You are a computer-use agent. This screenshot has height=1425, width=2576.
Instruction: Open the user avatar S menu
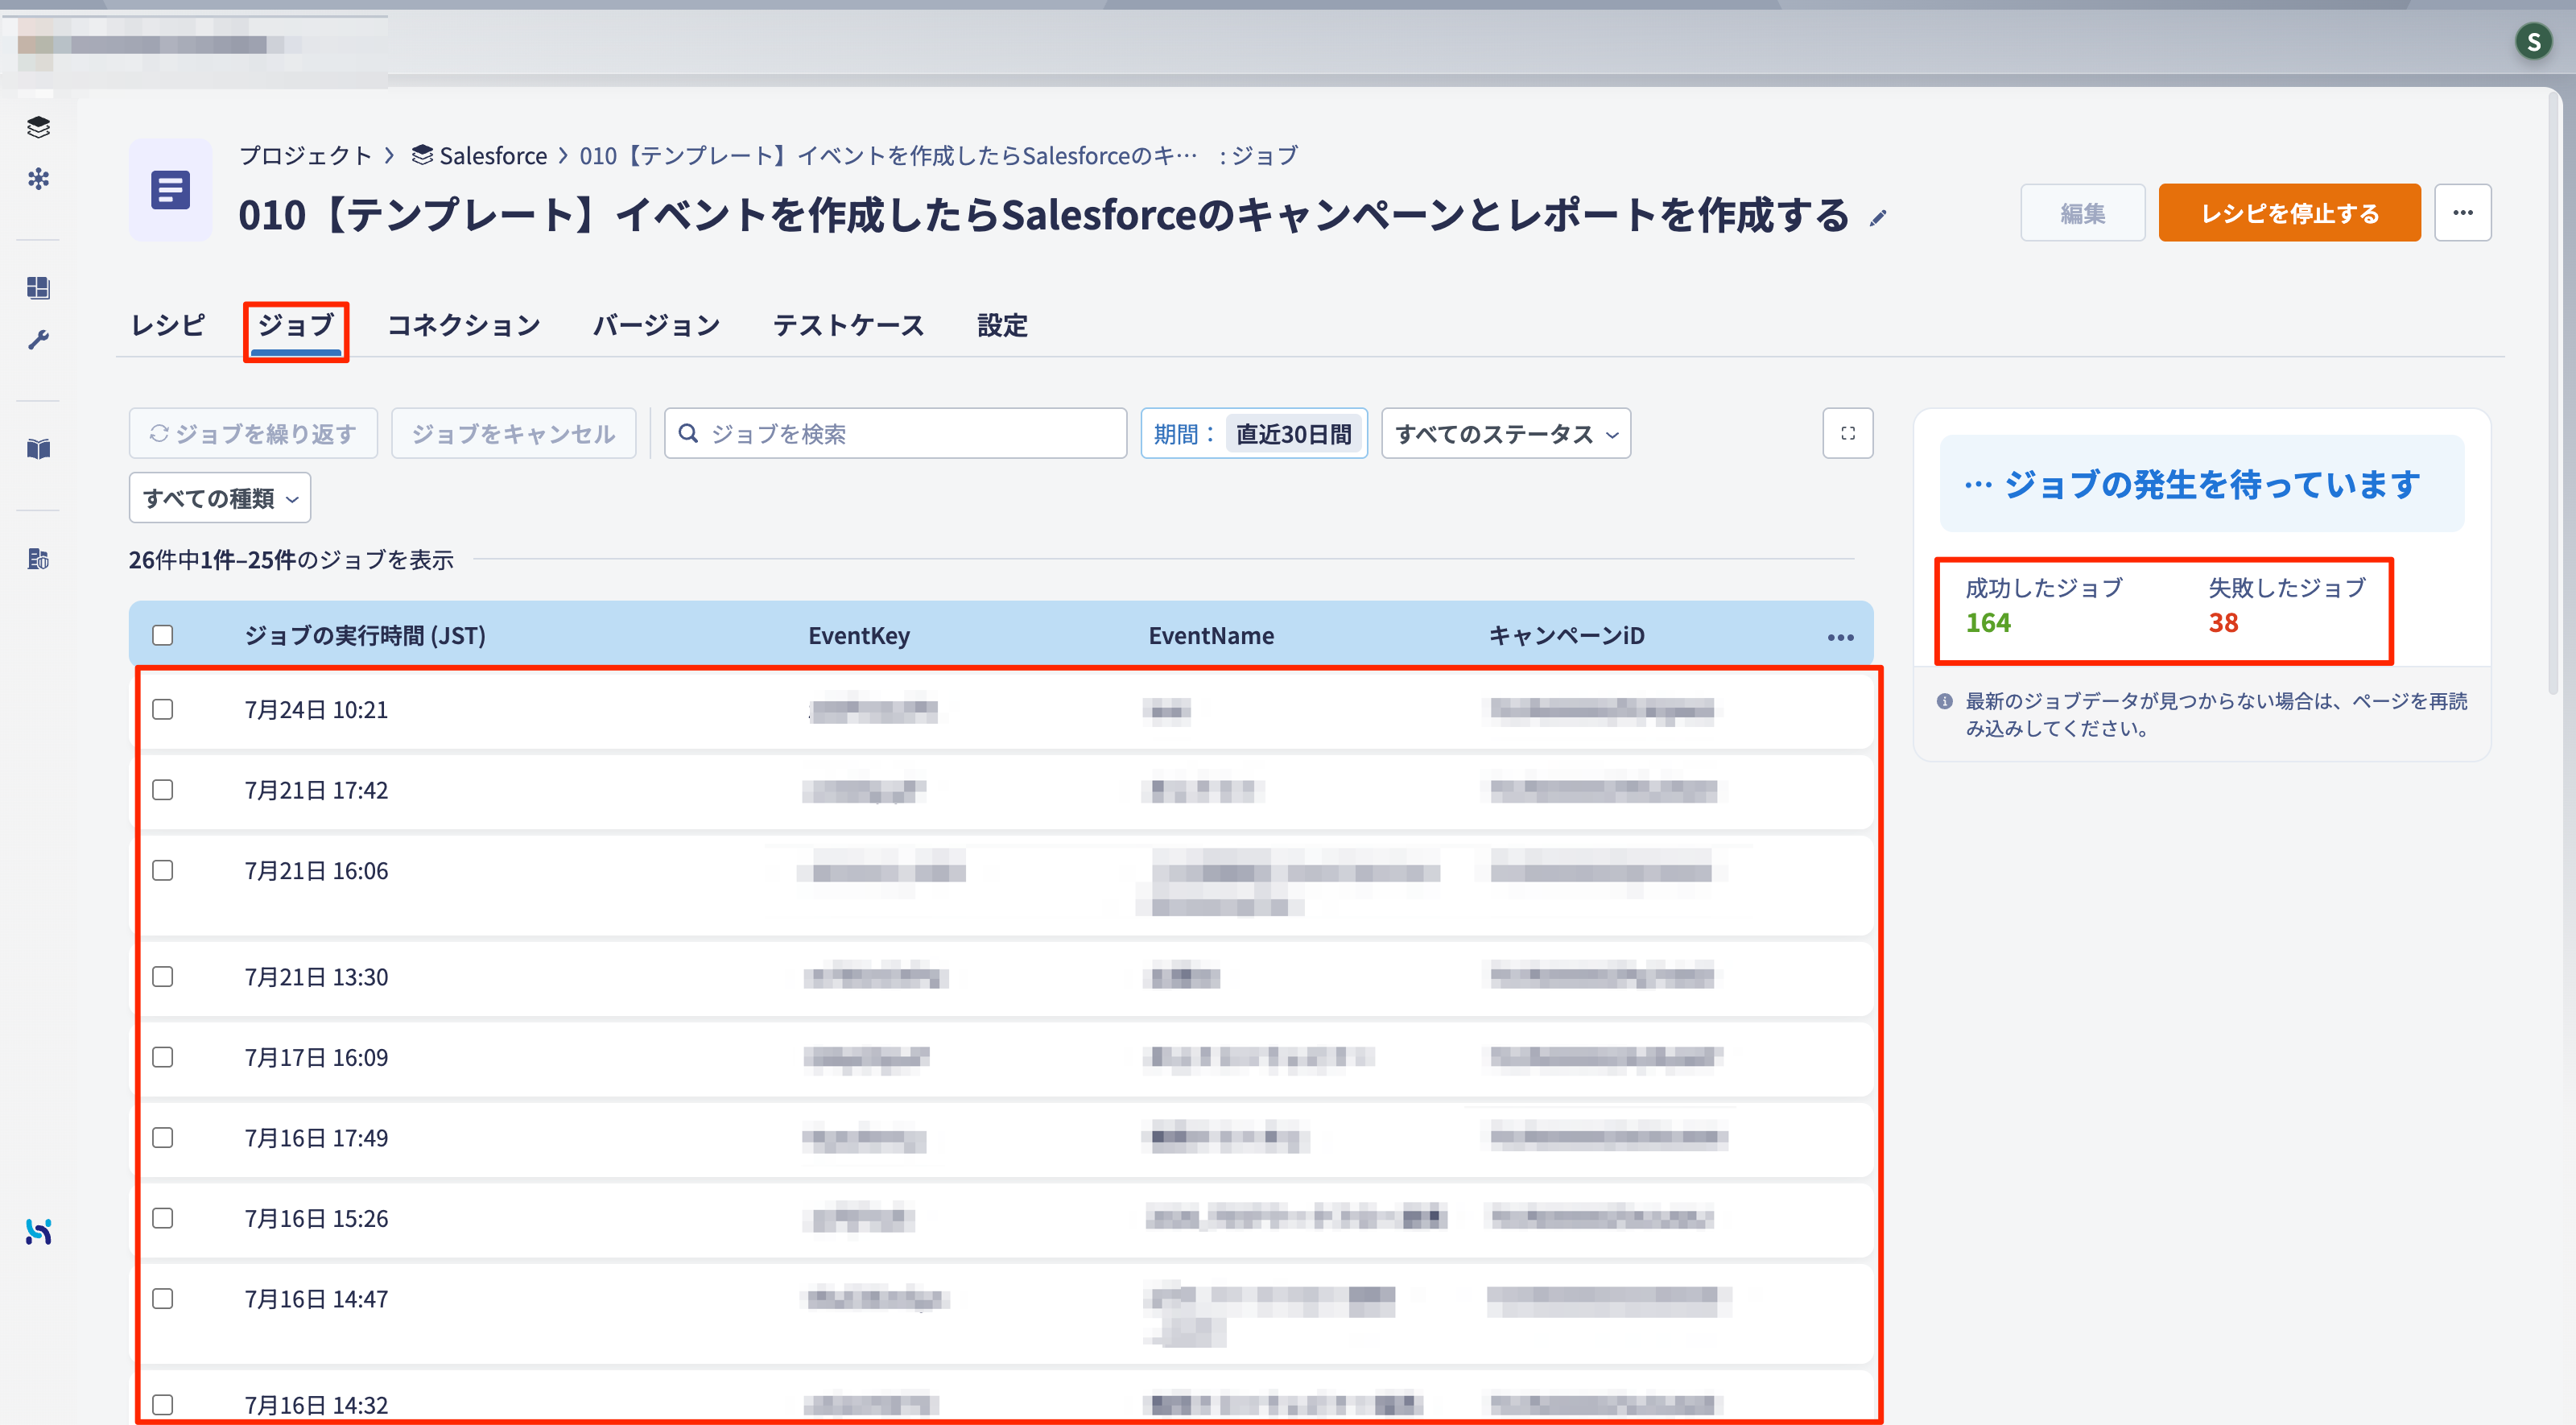[x=2533, y=41]
